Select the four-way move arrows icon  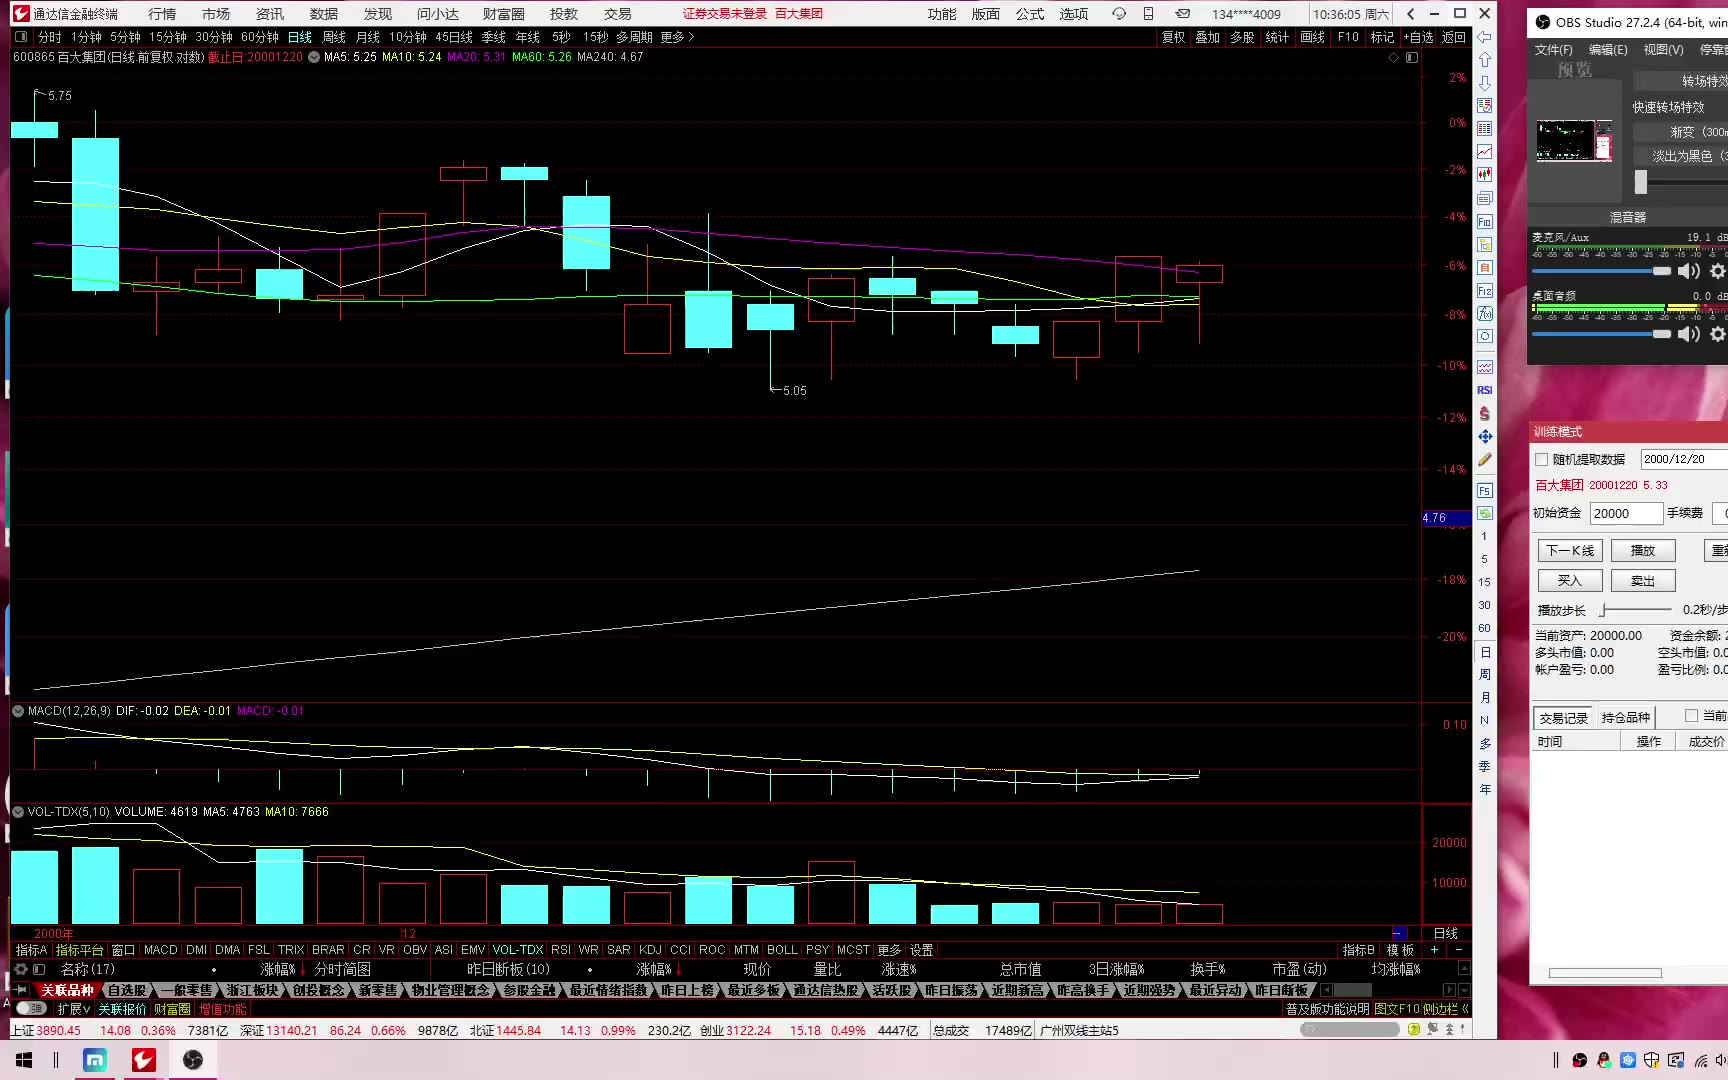[1485, 436]
